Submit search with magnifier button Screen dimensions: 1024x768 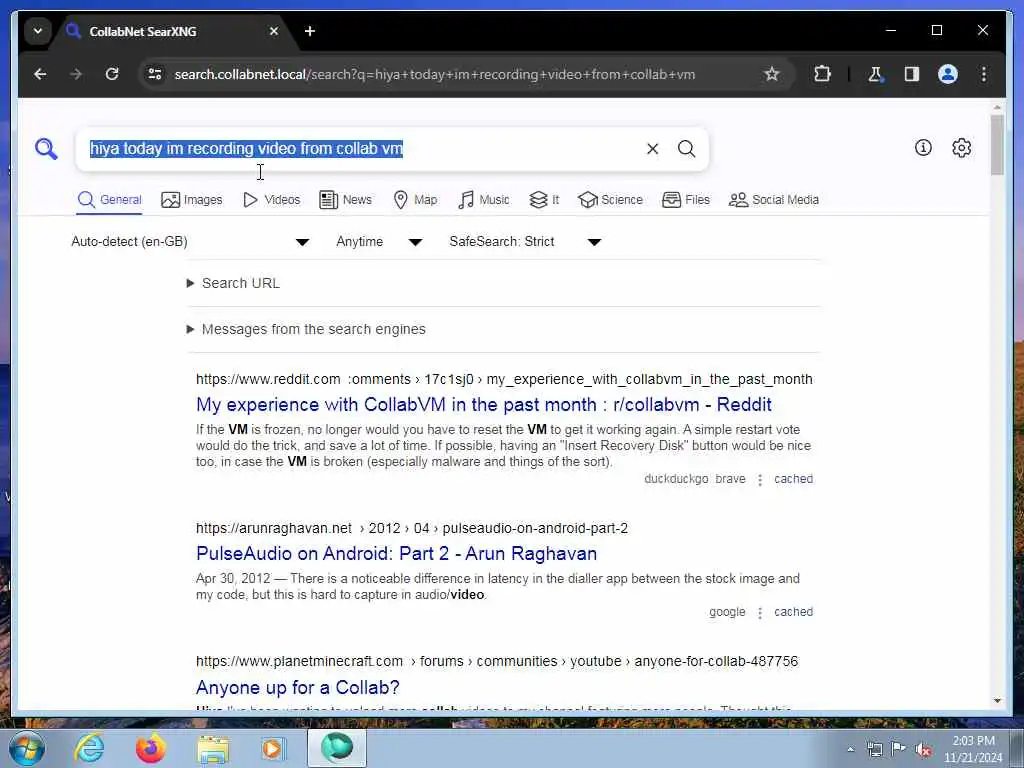[x=686, y=149]
